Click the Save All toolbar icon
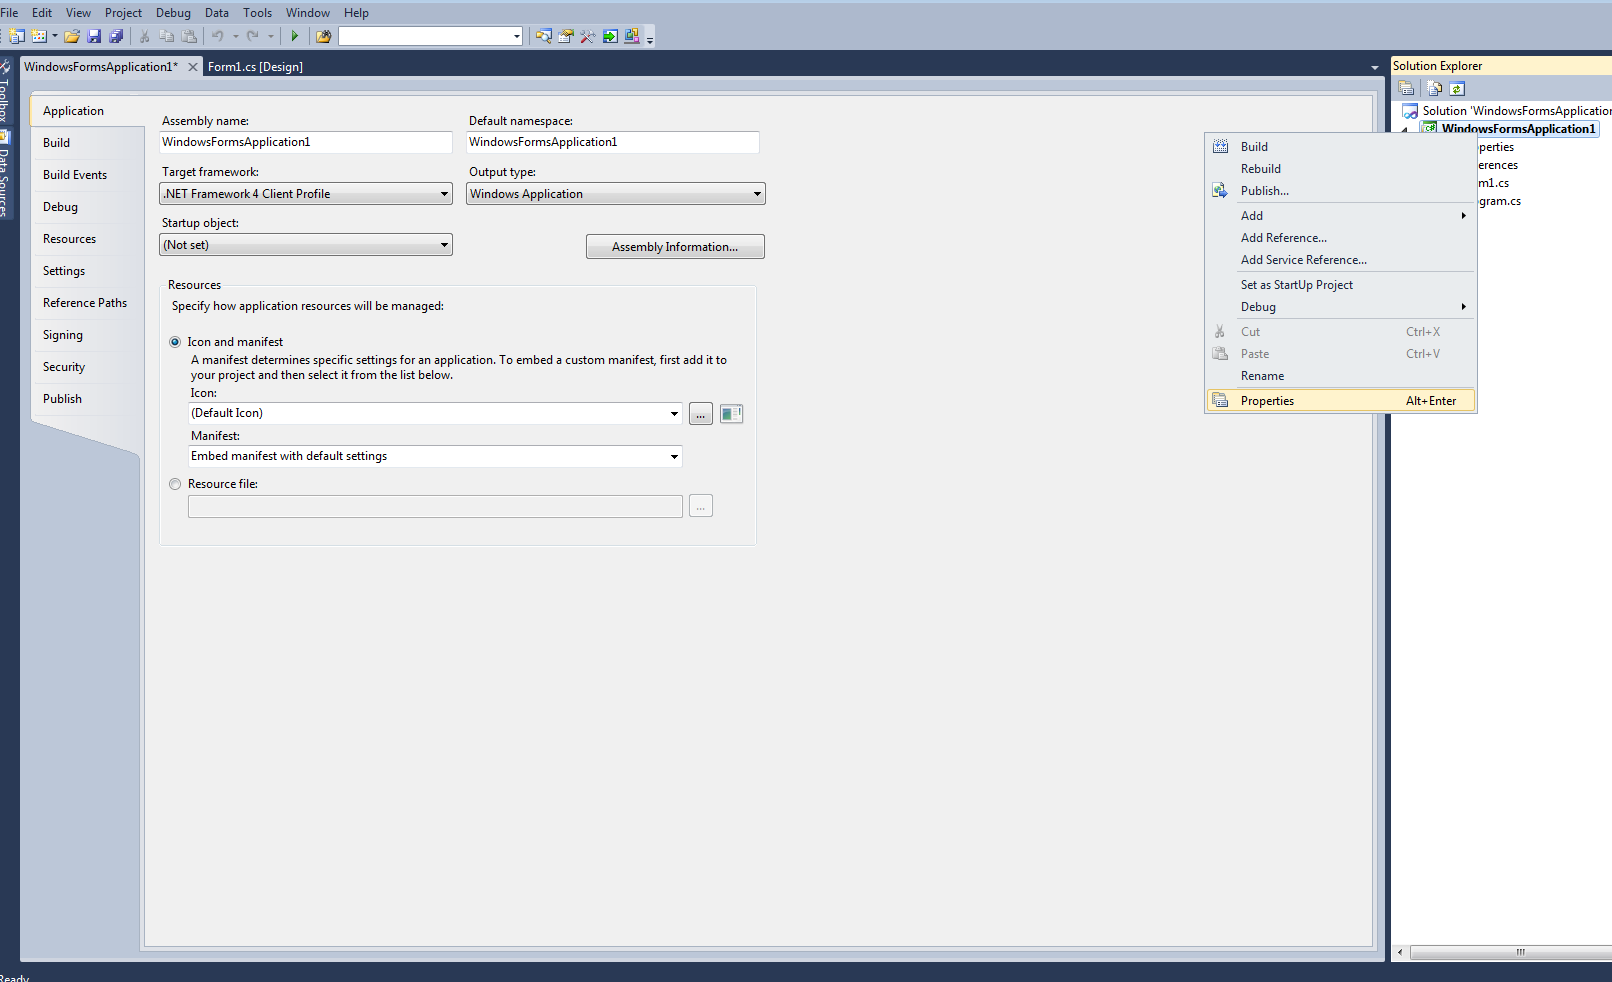Screen dimensions: 1612x982 pos(116,36)
